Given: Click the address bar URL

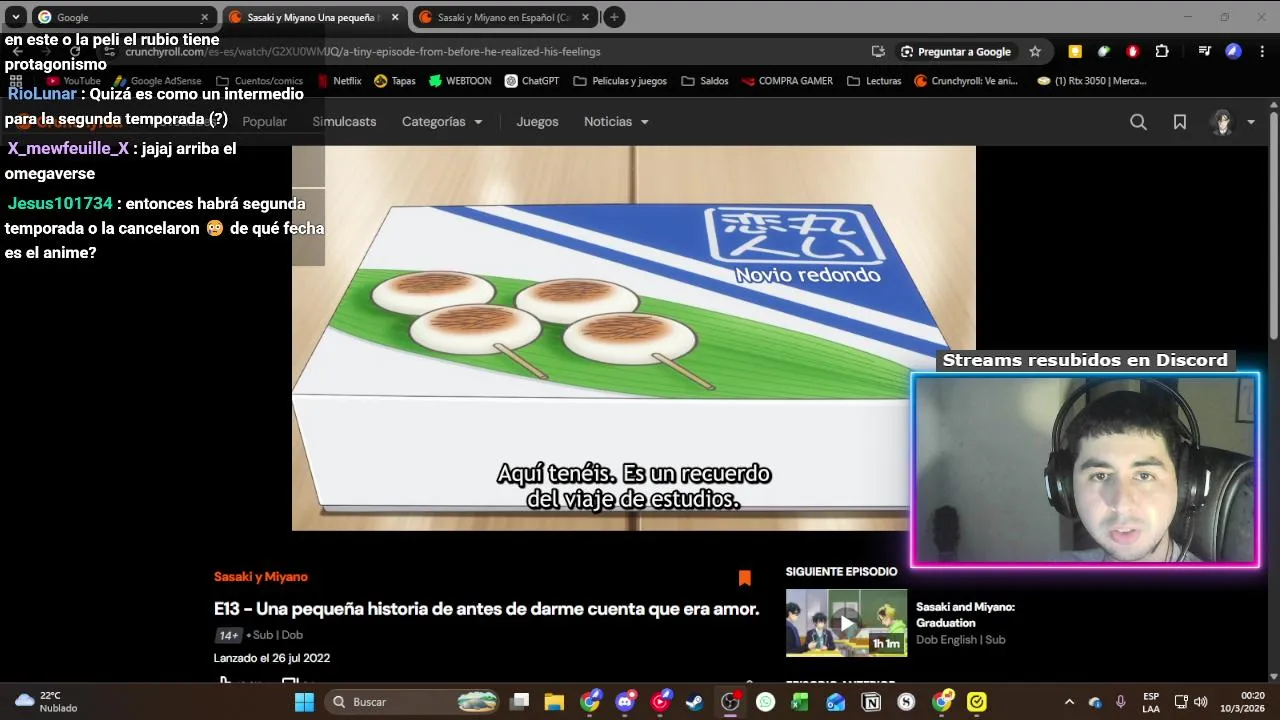Looking at the screenshot, I should click(x=363, y=52).
